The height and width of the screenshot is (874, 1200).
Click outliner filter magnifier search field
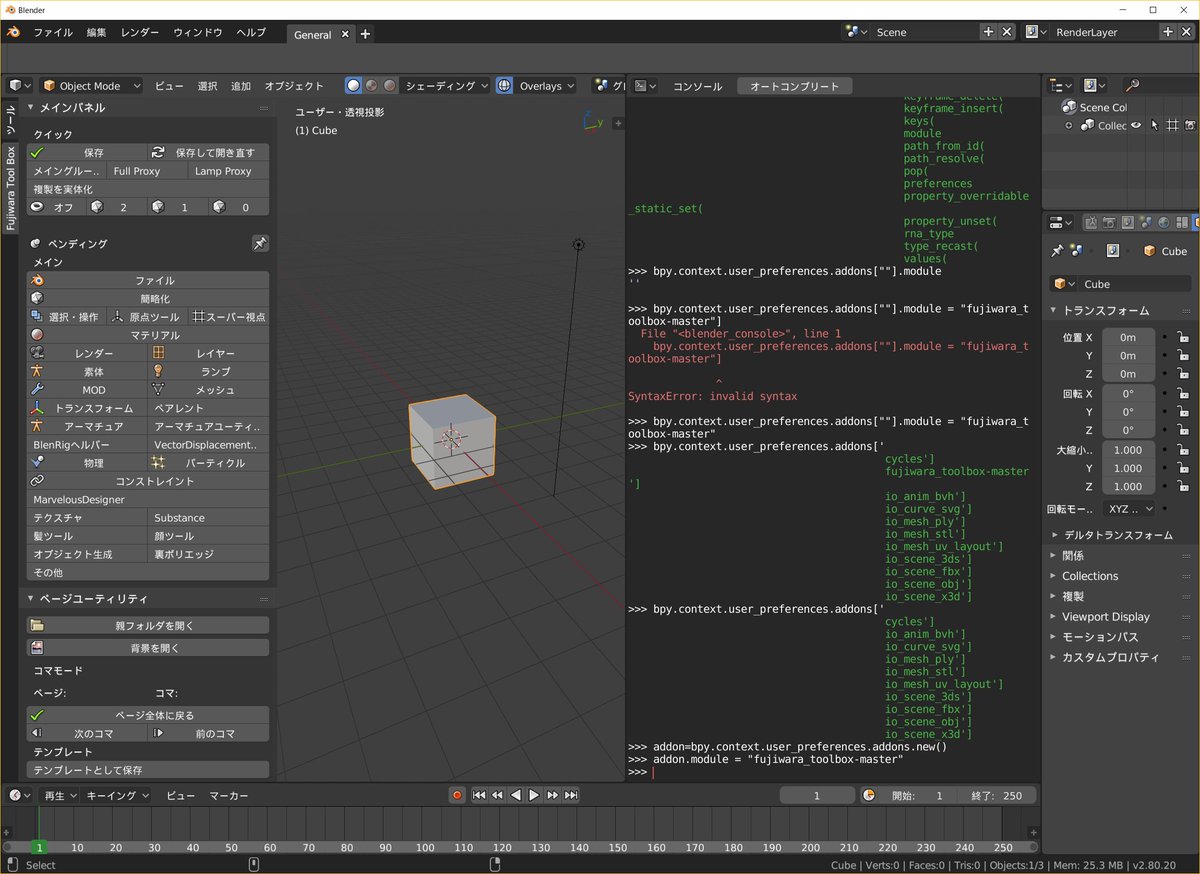click(1159, 86)
